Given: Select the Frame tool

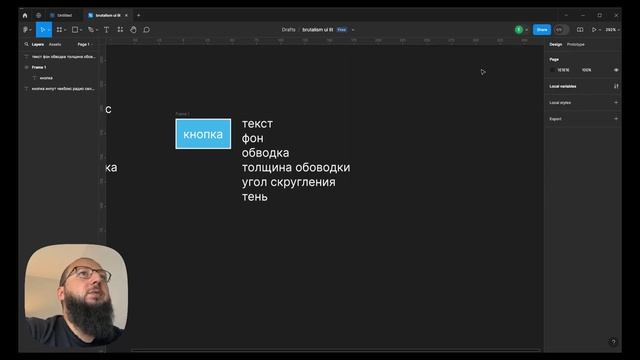Looking at the screenshot, I should [x=59, y=30].
